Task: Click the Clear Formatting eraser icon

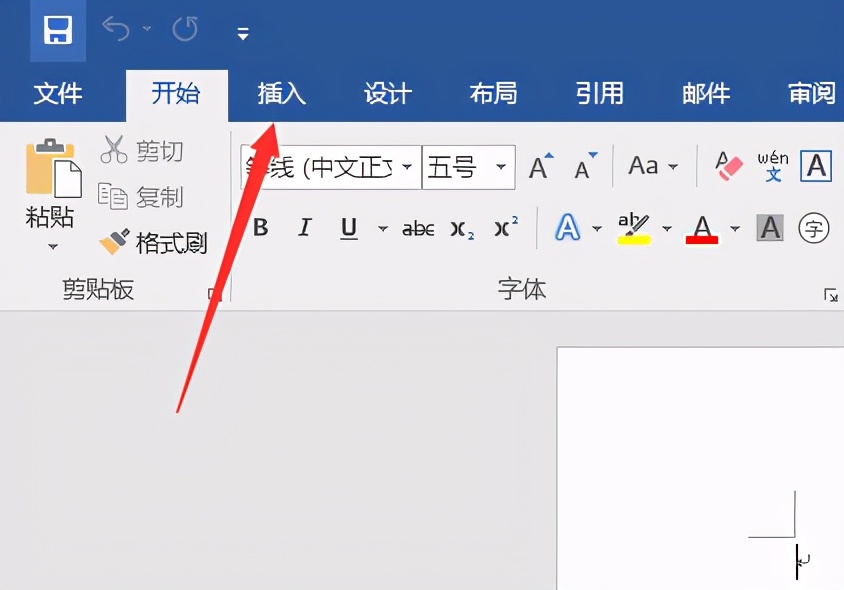Action: pyautogui.click(x=728, y=166)
